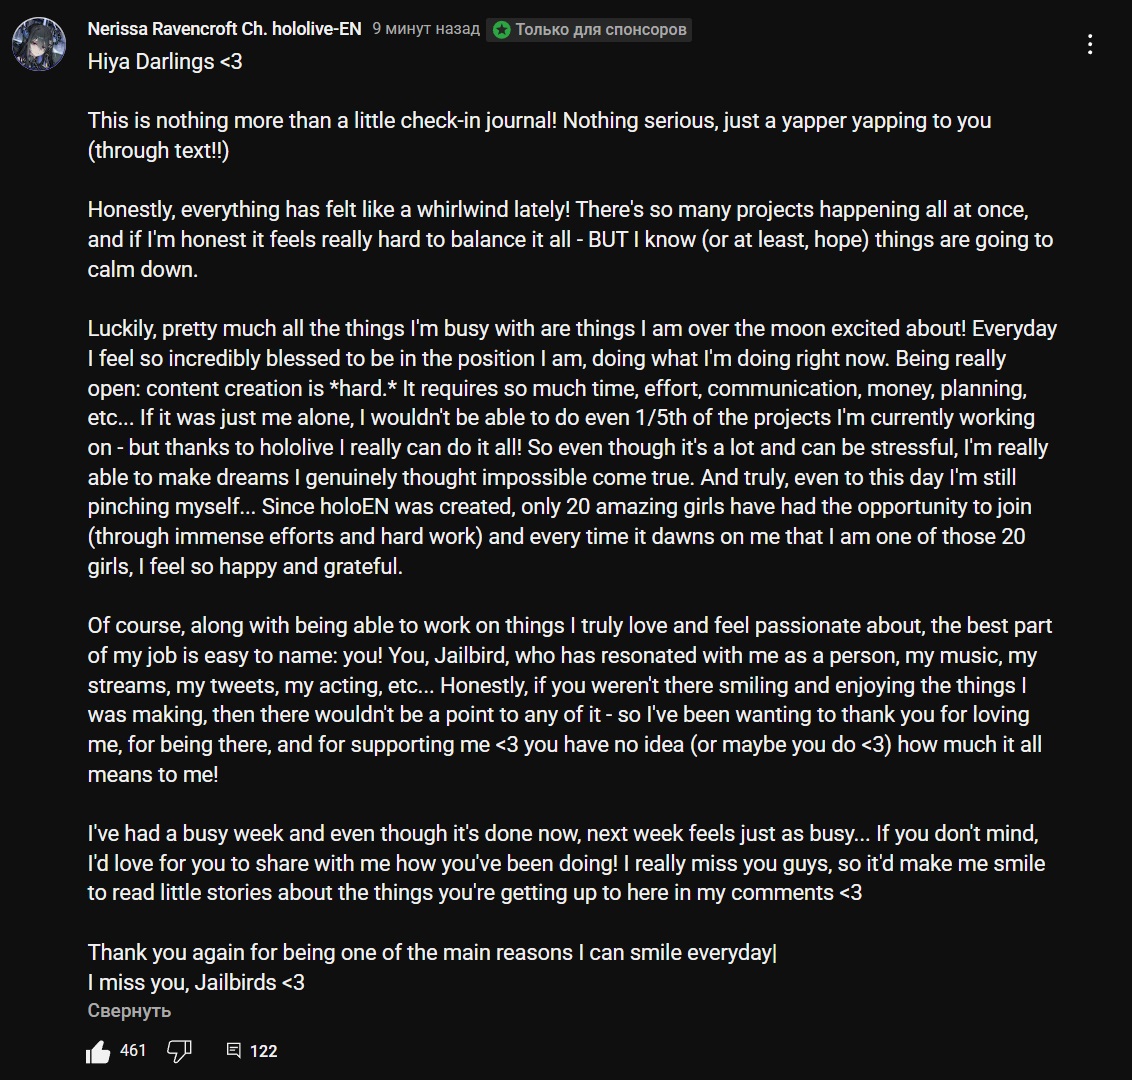Collapse the post with Свернуть
1132x1080 pixels.
coord(129,1011)
